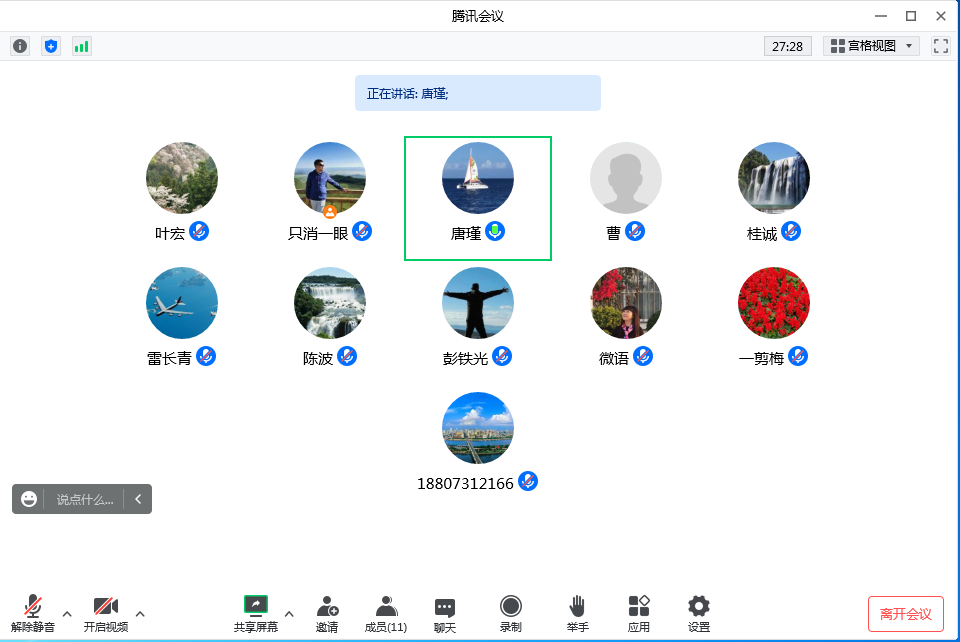Click 只消一眼's muted mic icon

(362, 231)
